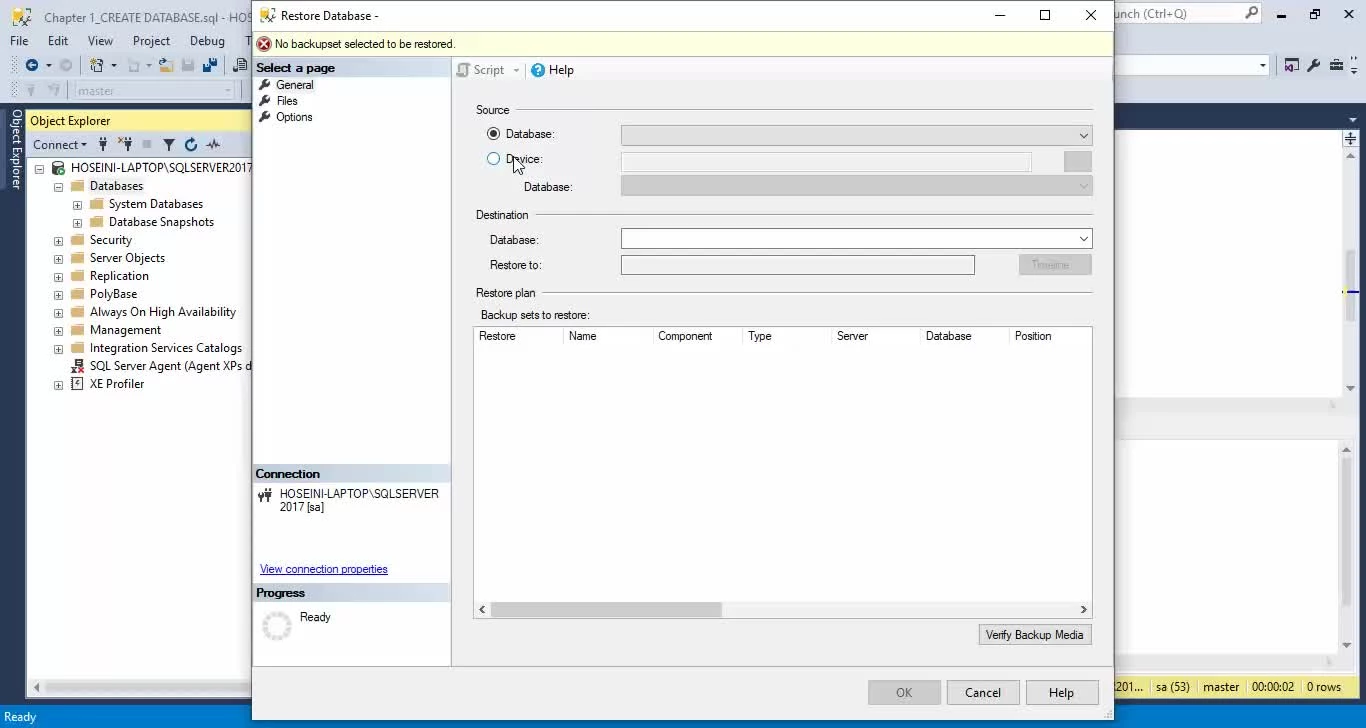Screen dimensions: 1366x728
Task: Click the wrench Properties icon in main toolbar
Action: coord(1314,65)
